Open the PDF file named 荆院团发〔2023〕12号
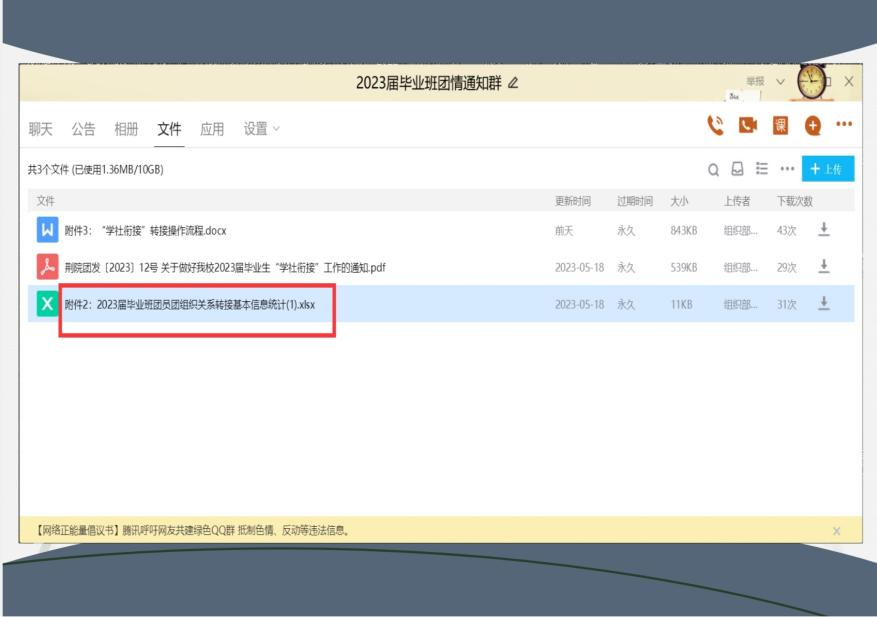The image size is (877, 617). [225, 266]
